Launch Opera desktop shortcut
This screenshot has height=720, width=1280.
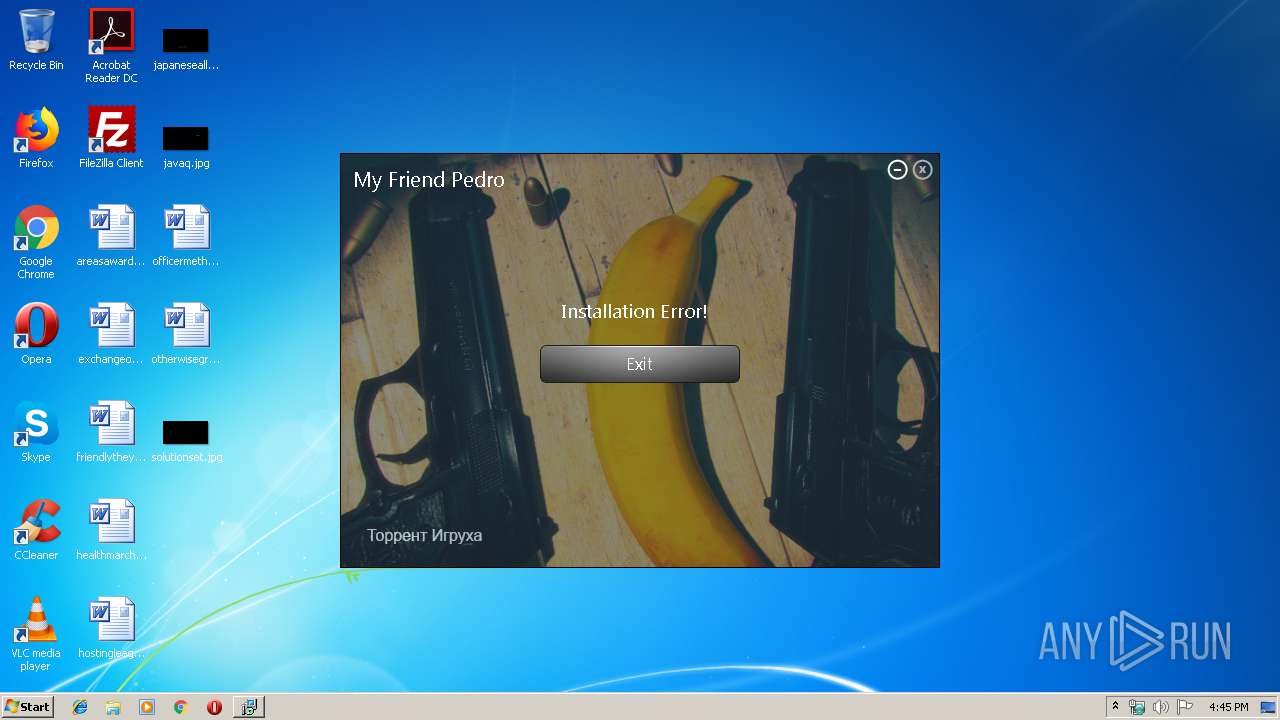coord(36,334)
